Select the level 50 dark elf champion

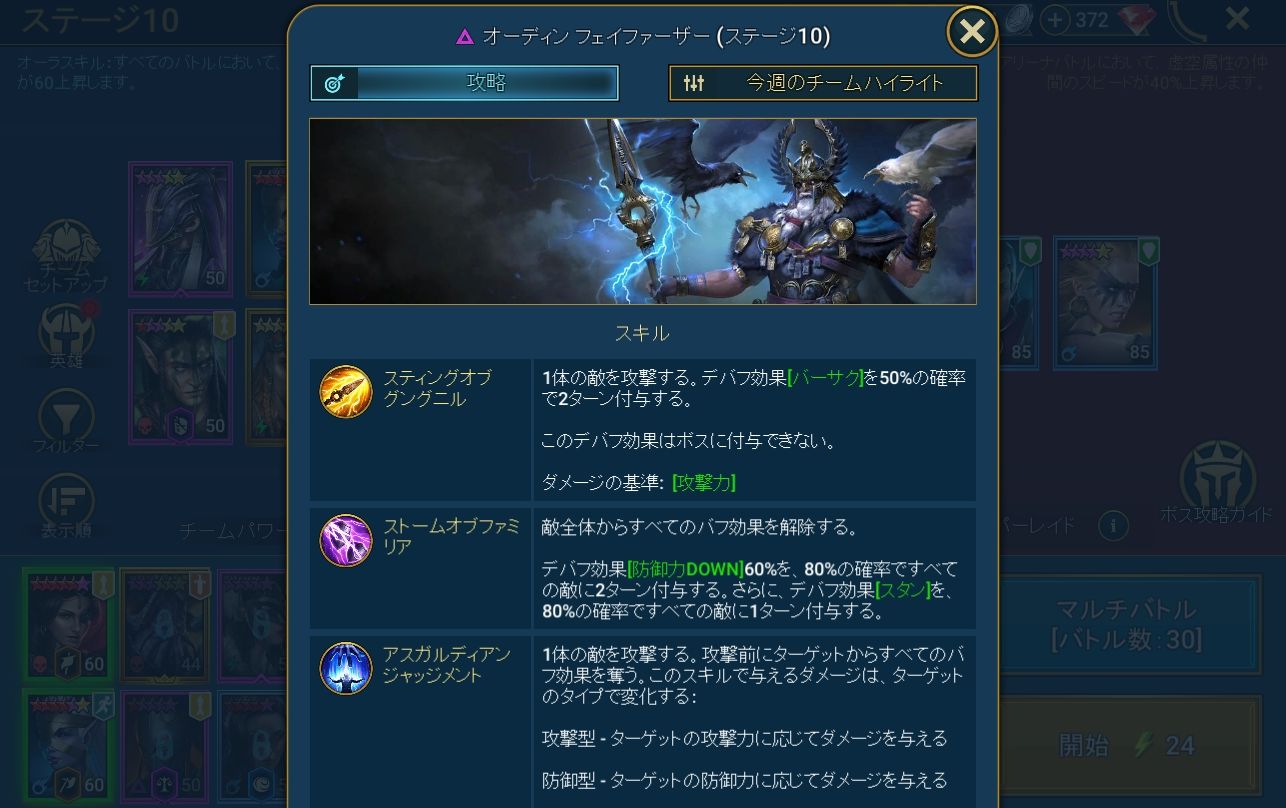(x=180, y=377)
